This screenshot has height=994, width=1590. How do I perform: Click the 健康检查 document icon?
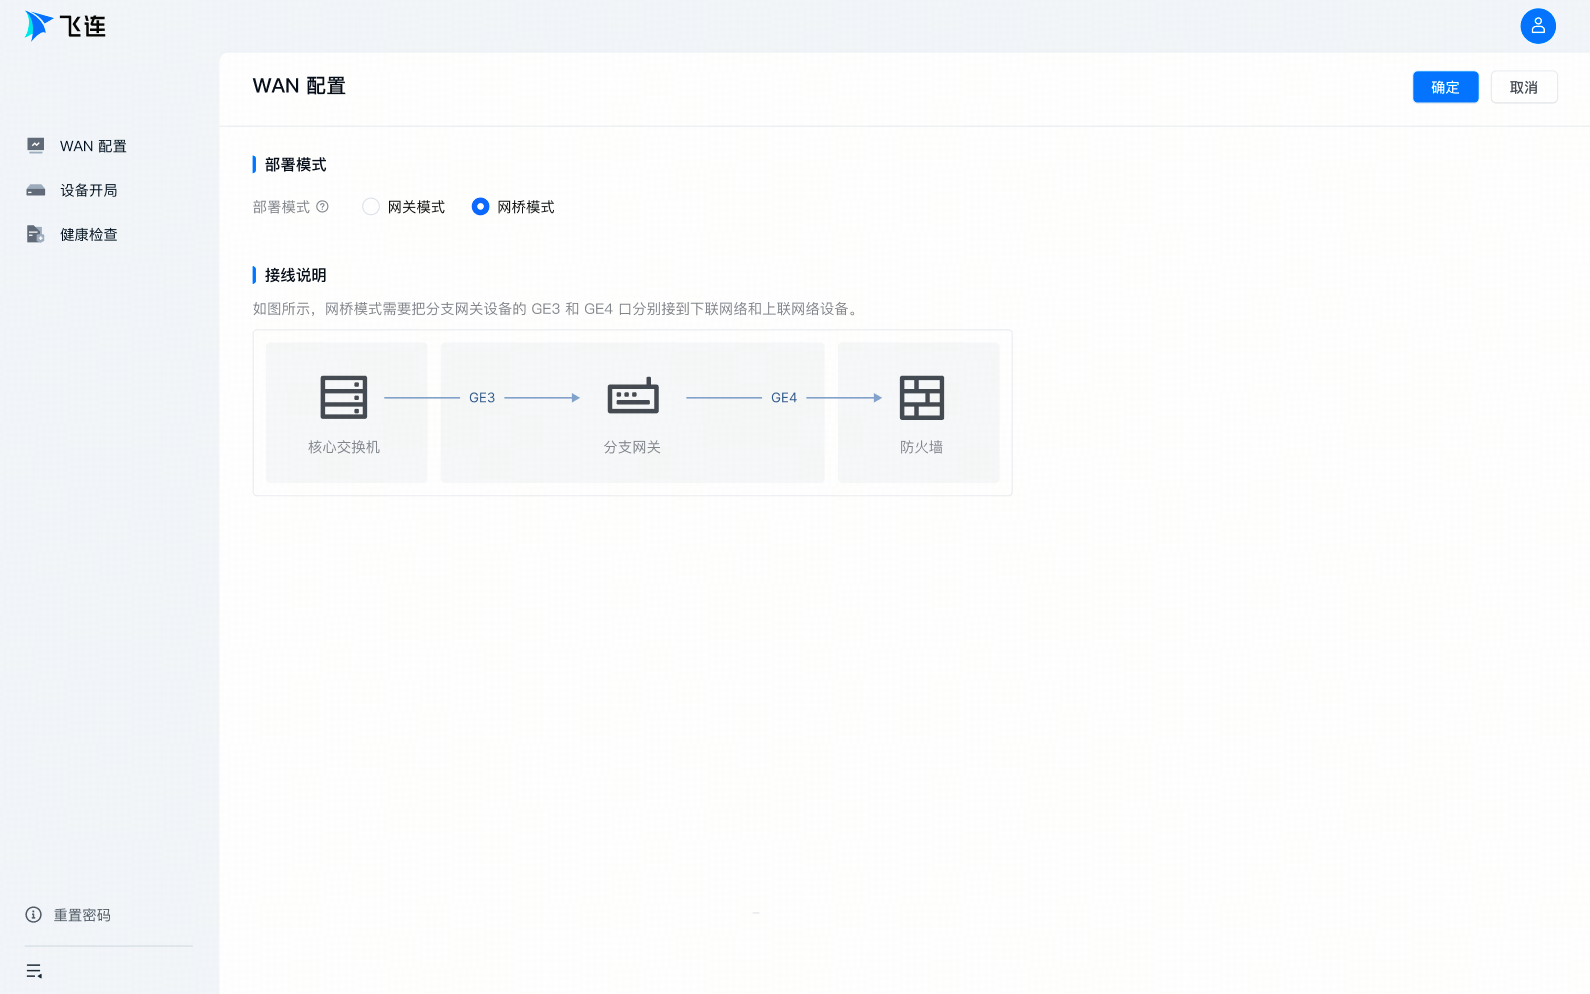point(36,234)
